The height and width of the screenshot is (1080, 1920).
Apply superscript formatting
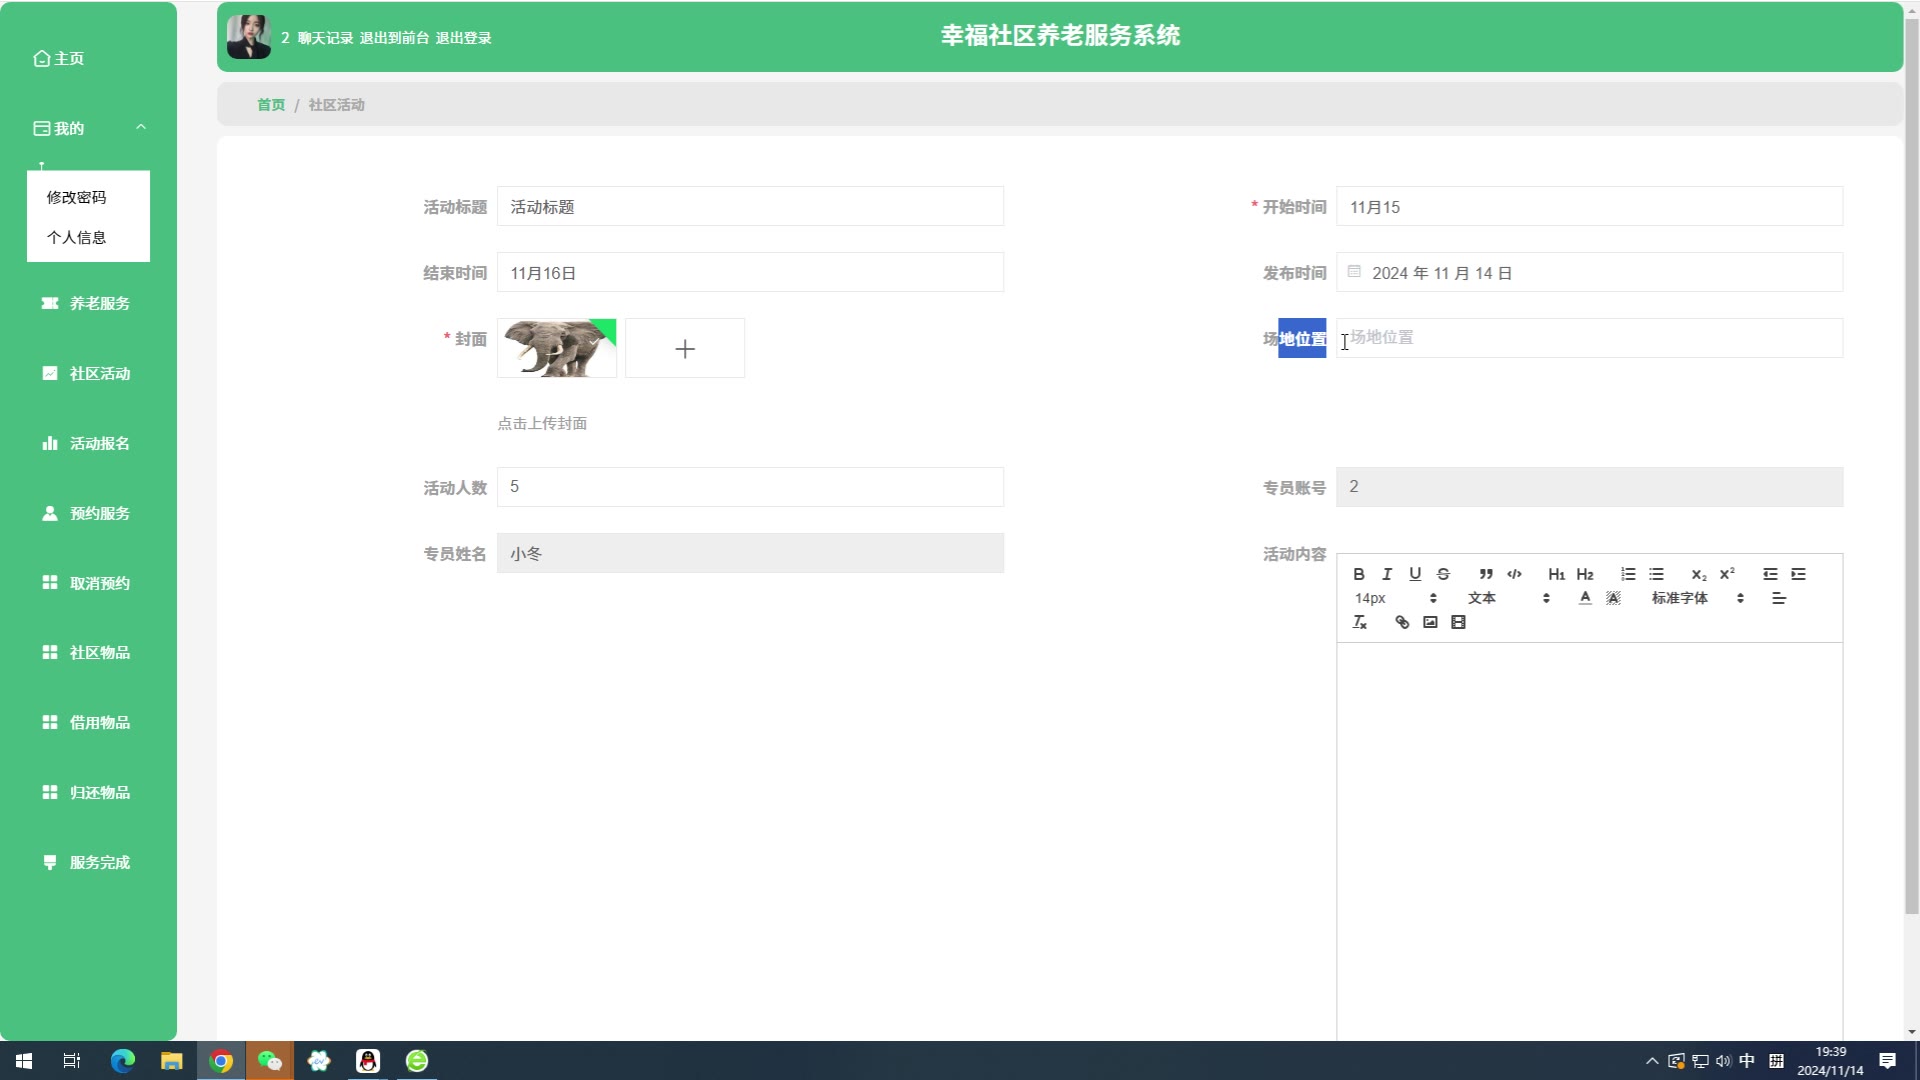click(1727, 574)
